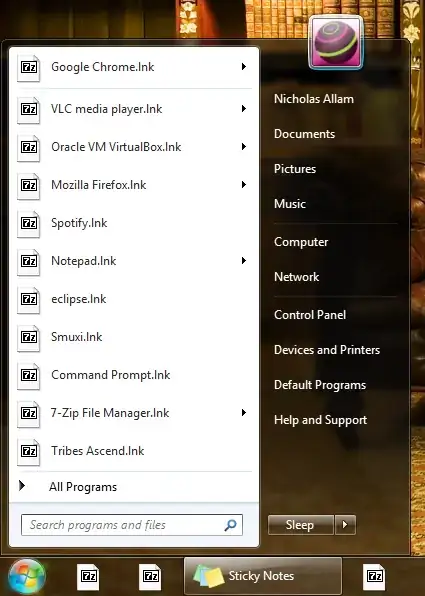Click All Programs label
This screenshot has width=425, height=596.
coord(83,487)
